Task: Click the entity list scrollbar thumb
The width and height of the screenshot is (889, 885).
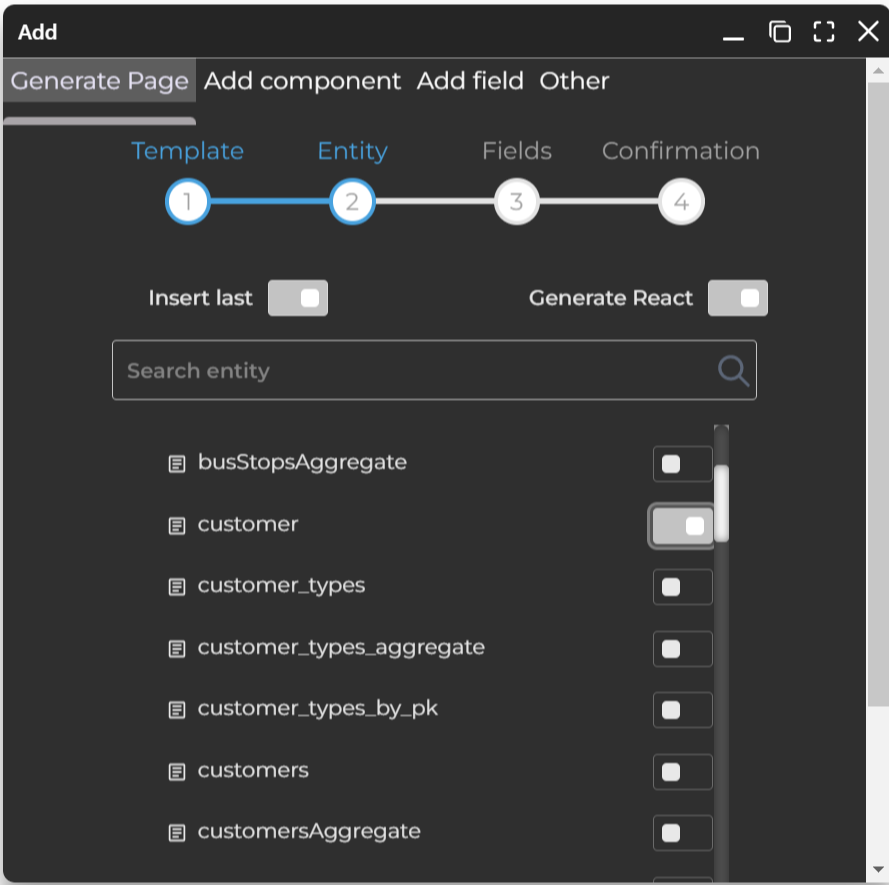Action: click(721, 502)
